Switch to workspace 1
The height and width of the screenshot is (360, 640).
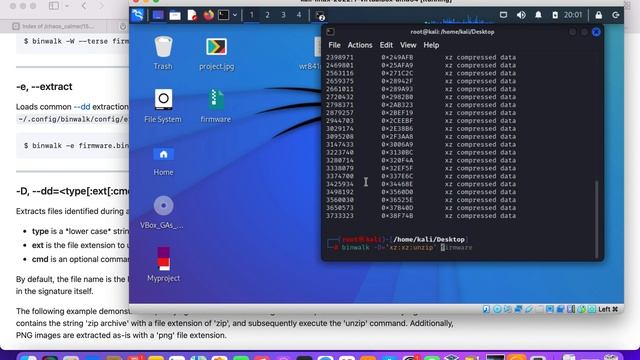point(251,15)
